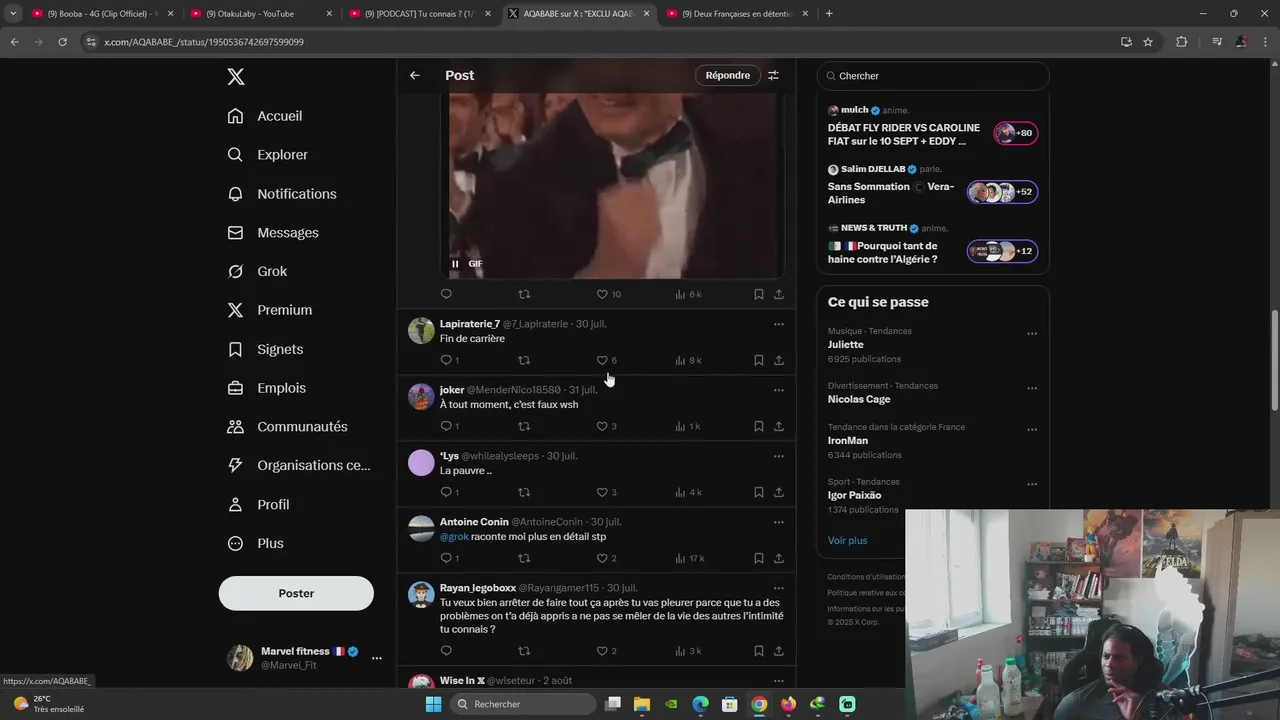Click the browser address bar URL
This screenshot has width=1280, height=720.
(x=204, y=42)
